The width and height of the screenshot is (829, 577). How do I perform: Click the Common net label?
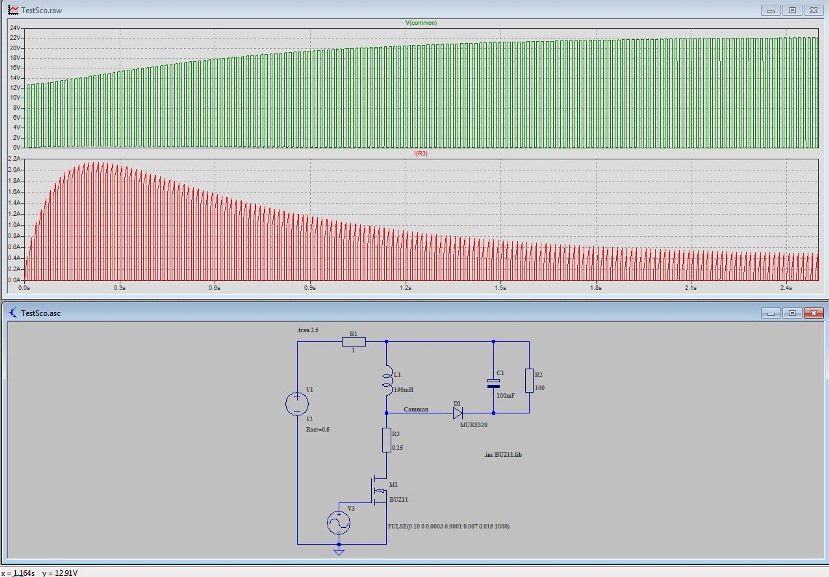click(x=416, y=409)
